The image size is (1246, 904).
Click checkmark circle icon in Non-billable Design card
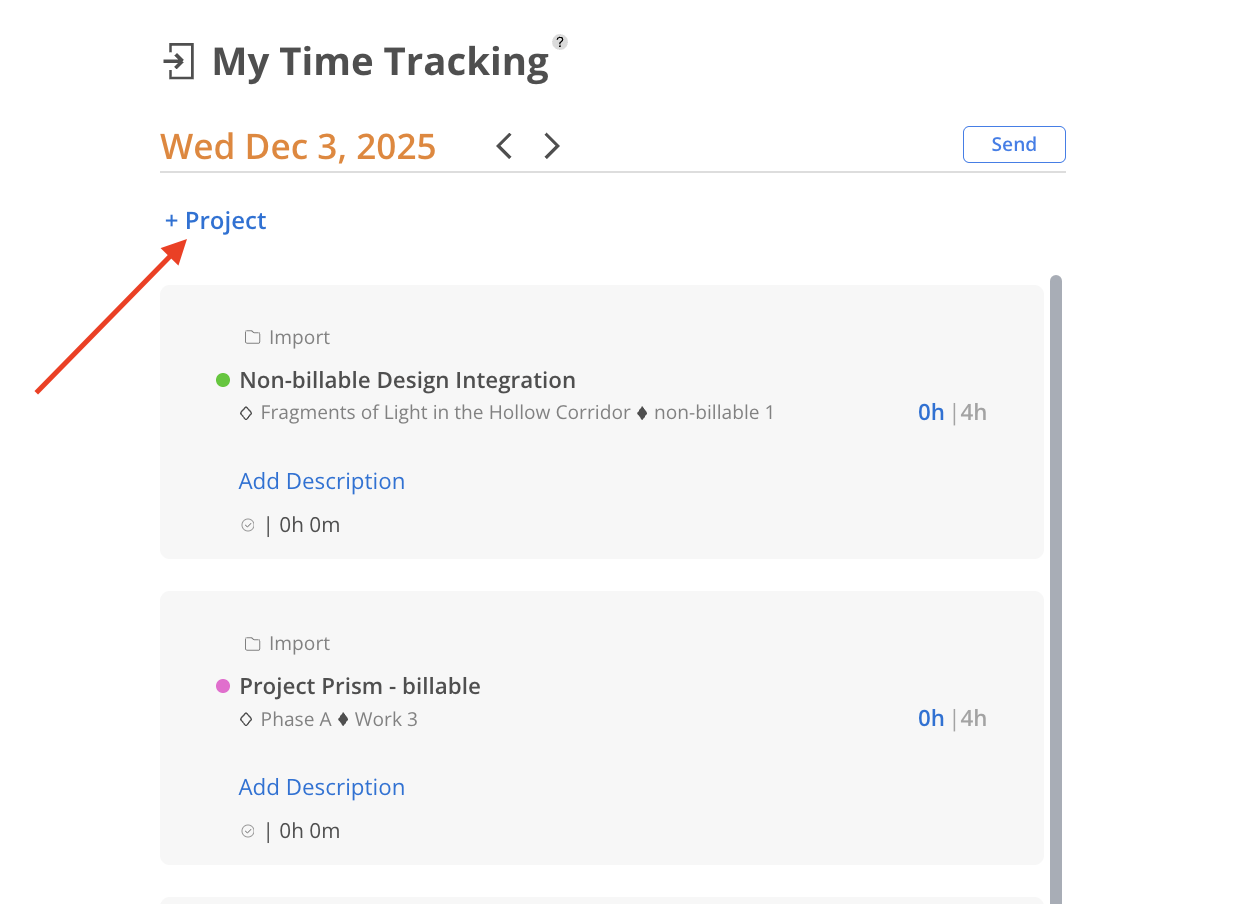[x=248, y=525]
